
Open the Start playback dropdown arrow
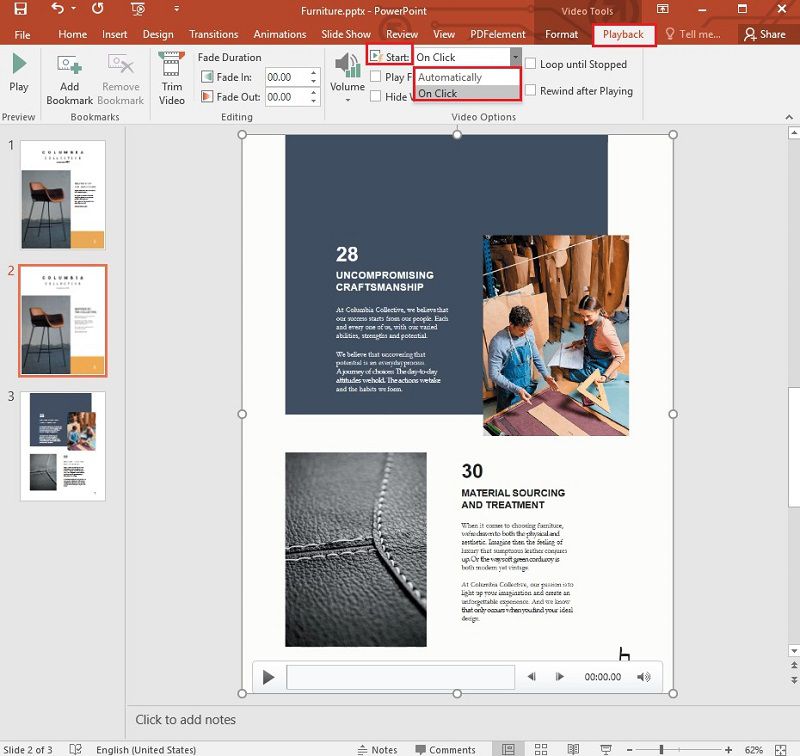pyautogui.click(x=516, y=57)
